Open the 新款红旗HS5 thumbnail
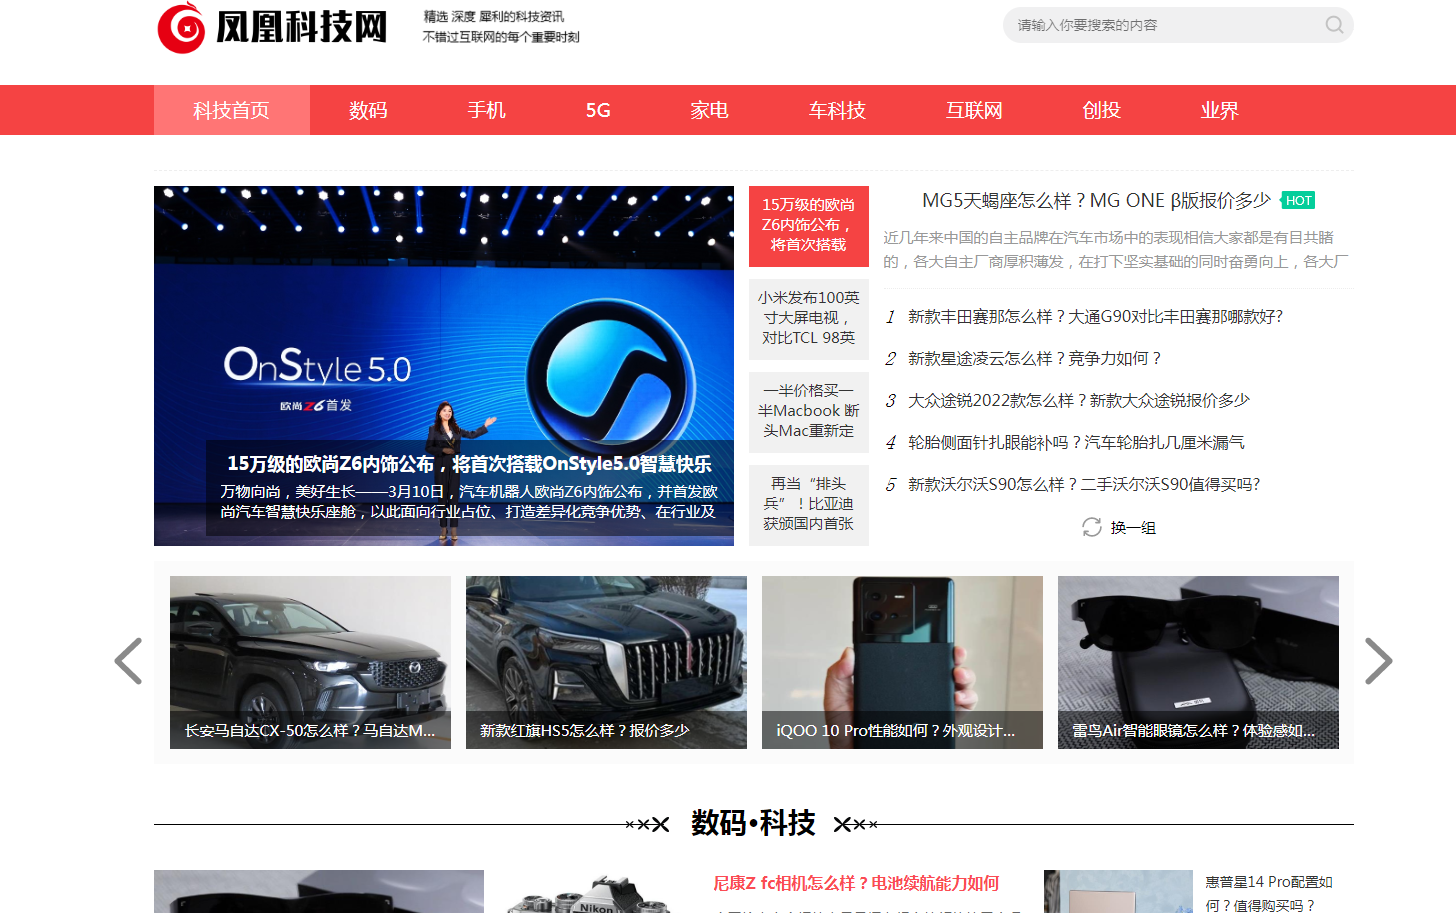Image resolution: width=1456 pixels, height=913 pixels. point(606,662)
